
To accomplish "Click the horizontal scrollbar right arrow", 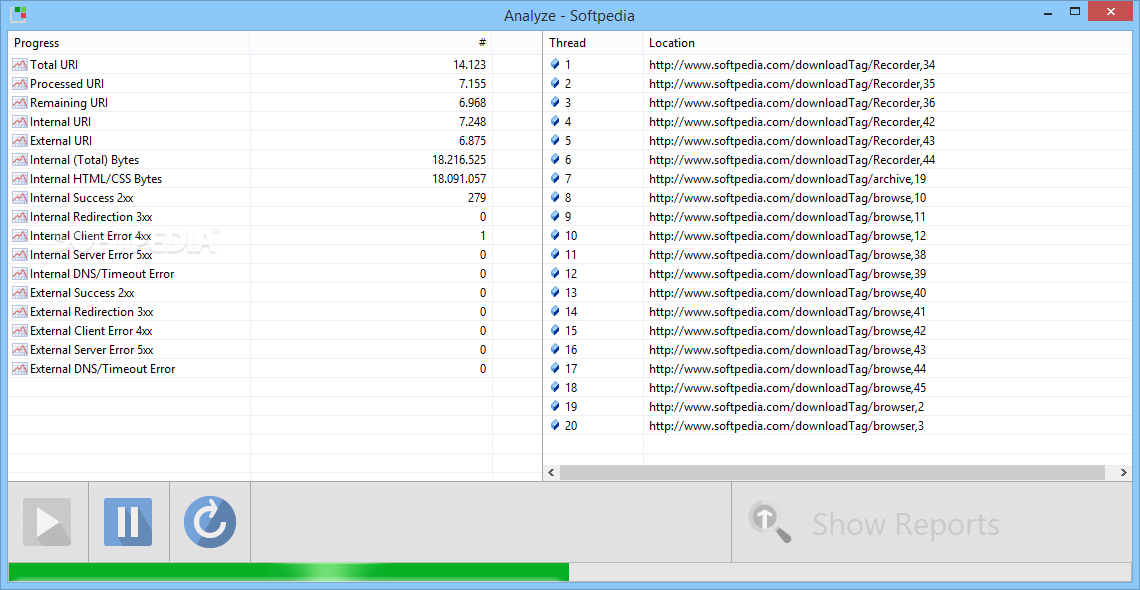I will (x=1123, y=473).
